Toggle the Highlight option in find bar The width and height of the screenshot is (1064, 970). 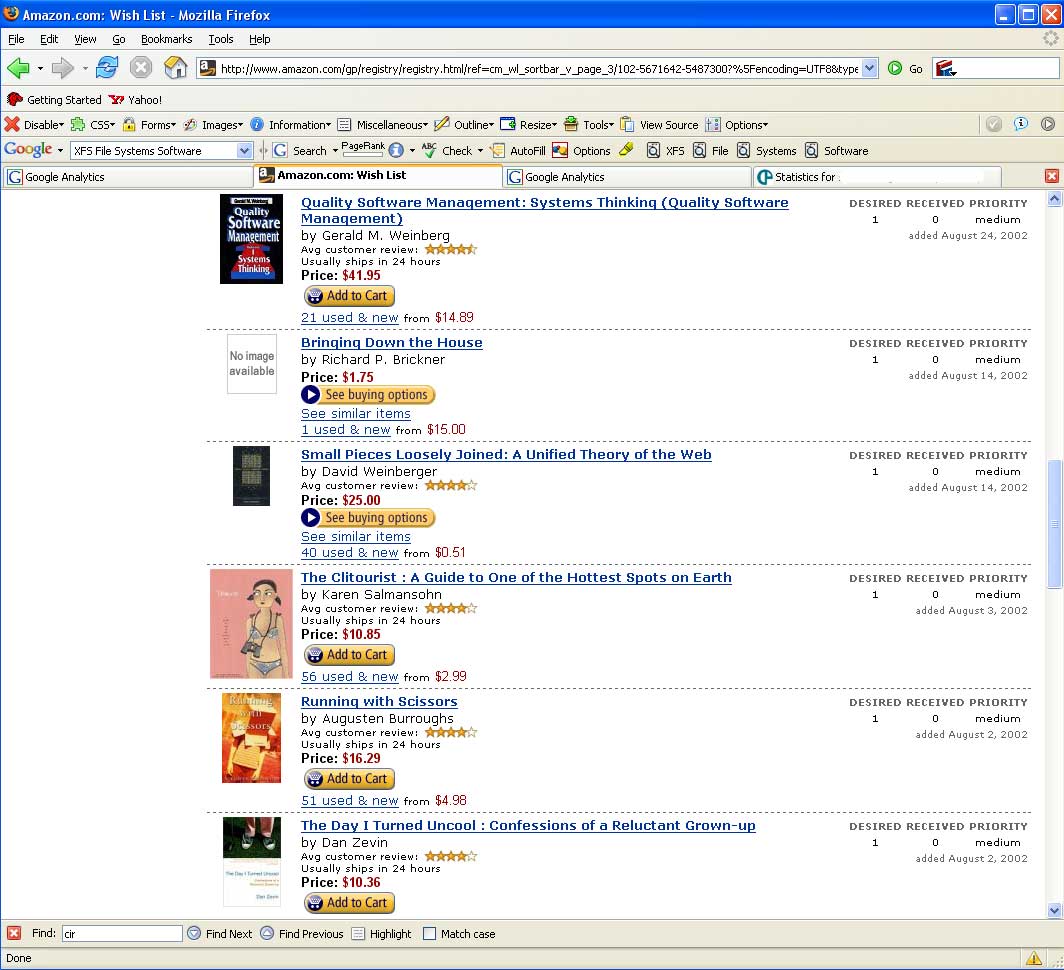(x=381, y=934)
